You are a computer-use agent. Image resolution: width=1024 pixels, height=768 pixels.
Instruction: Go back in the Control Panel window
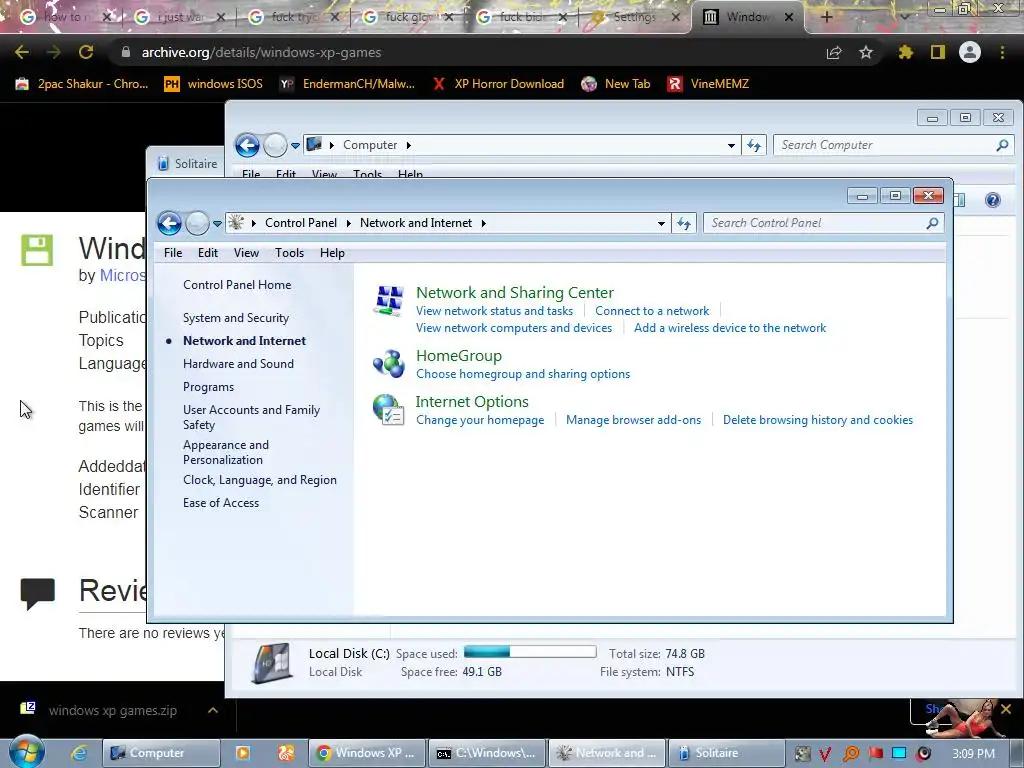[170, 223]
